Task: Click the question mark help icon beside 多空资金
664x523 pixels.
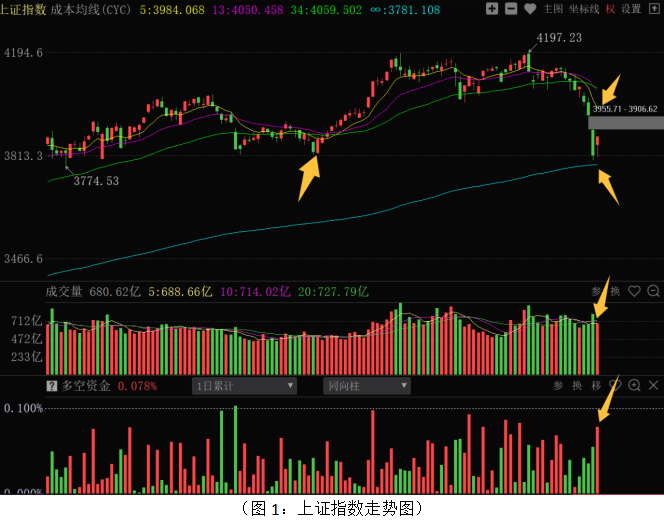Action: [x=52, y=385]
